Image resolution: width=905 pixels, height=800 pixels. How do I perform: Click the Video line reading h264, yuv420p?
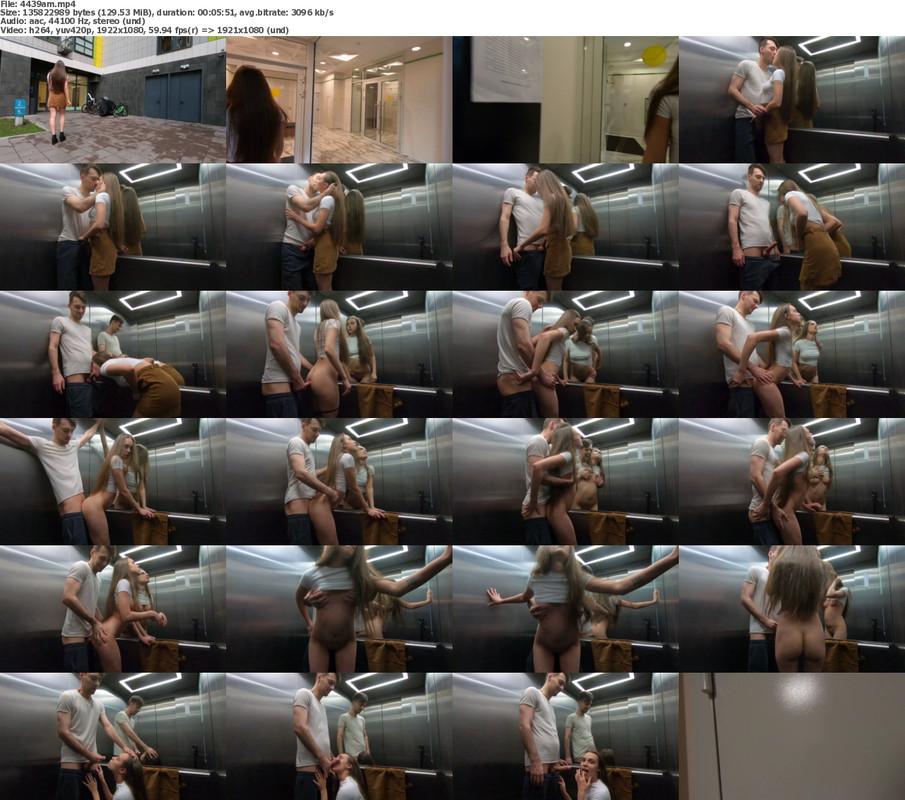click(144, 30)
